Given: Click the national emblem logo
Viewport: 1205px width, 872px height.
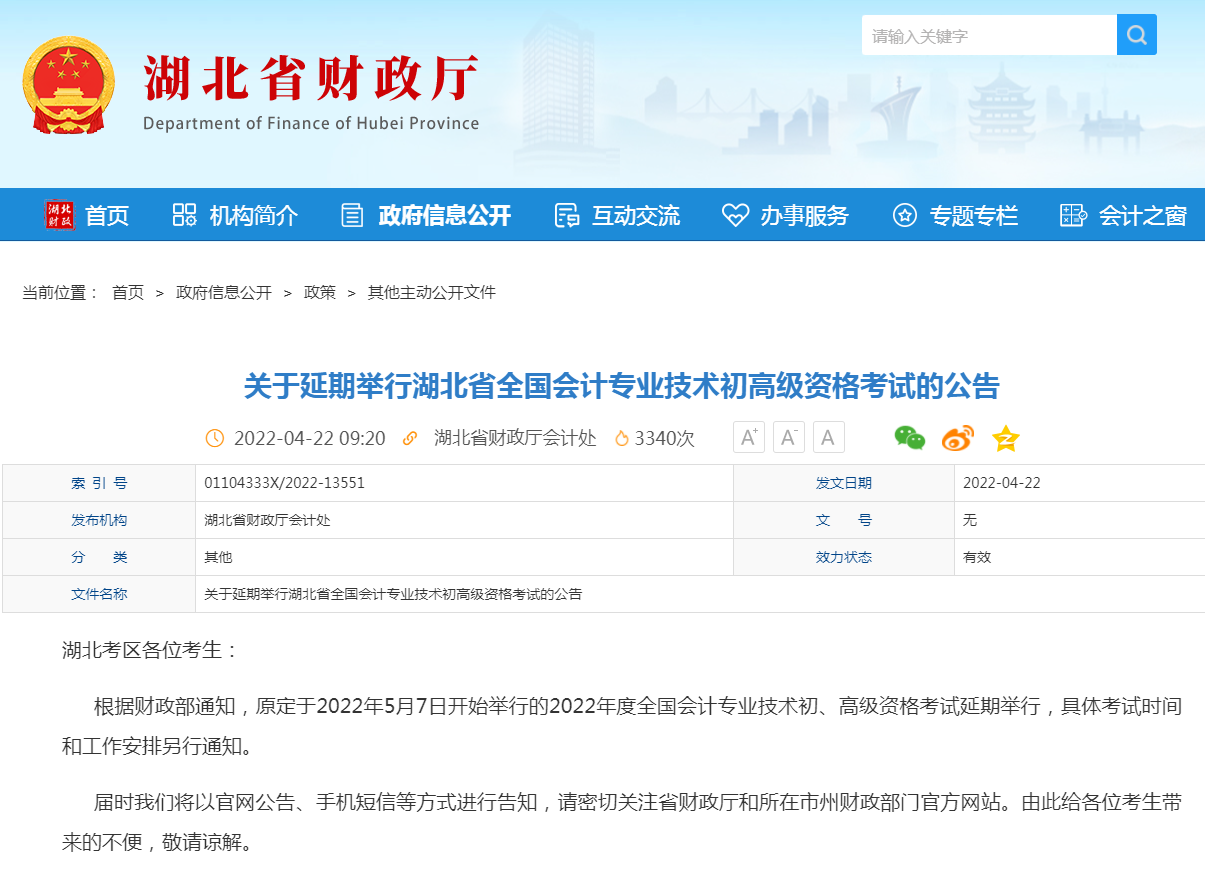Looking at the screenshot, I should (x=69, y=85).
